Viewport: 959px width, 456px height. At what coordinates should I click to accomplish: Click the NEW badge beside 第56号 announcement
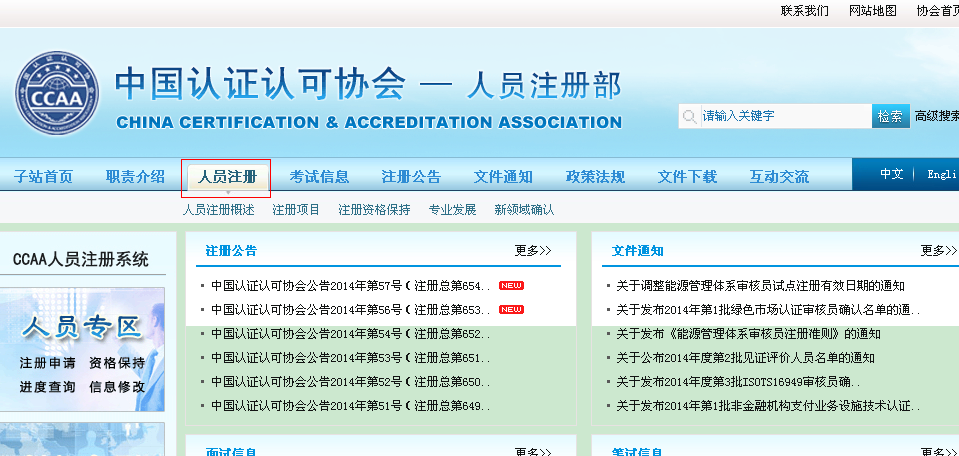coord(511,309)
